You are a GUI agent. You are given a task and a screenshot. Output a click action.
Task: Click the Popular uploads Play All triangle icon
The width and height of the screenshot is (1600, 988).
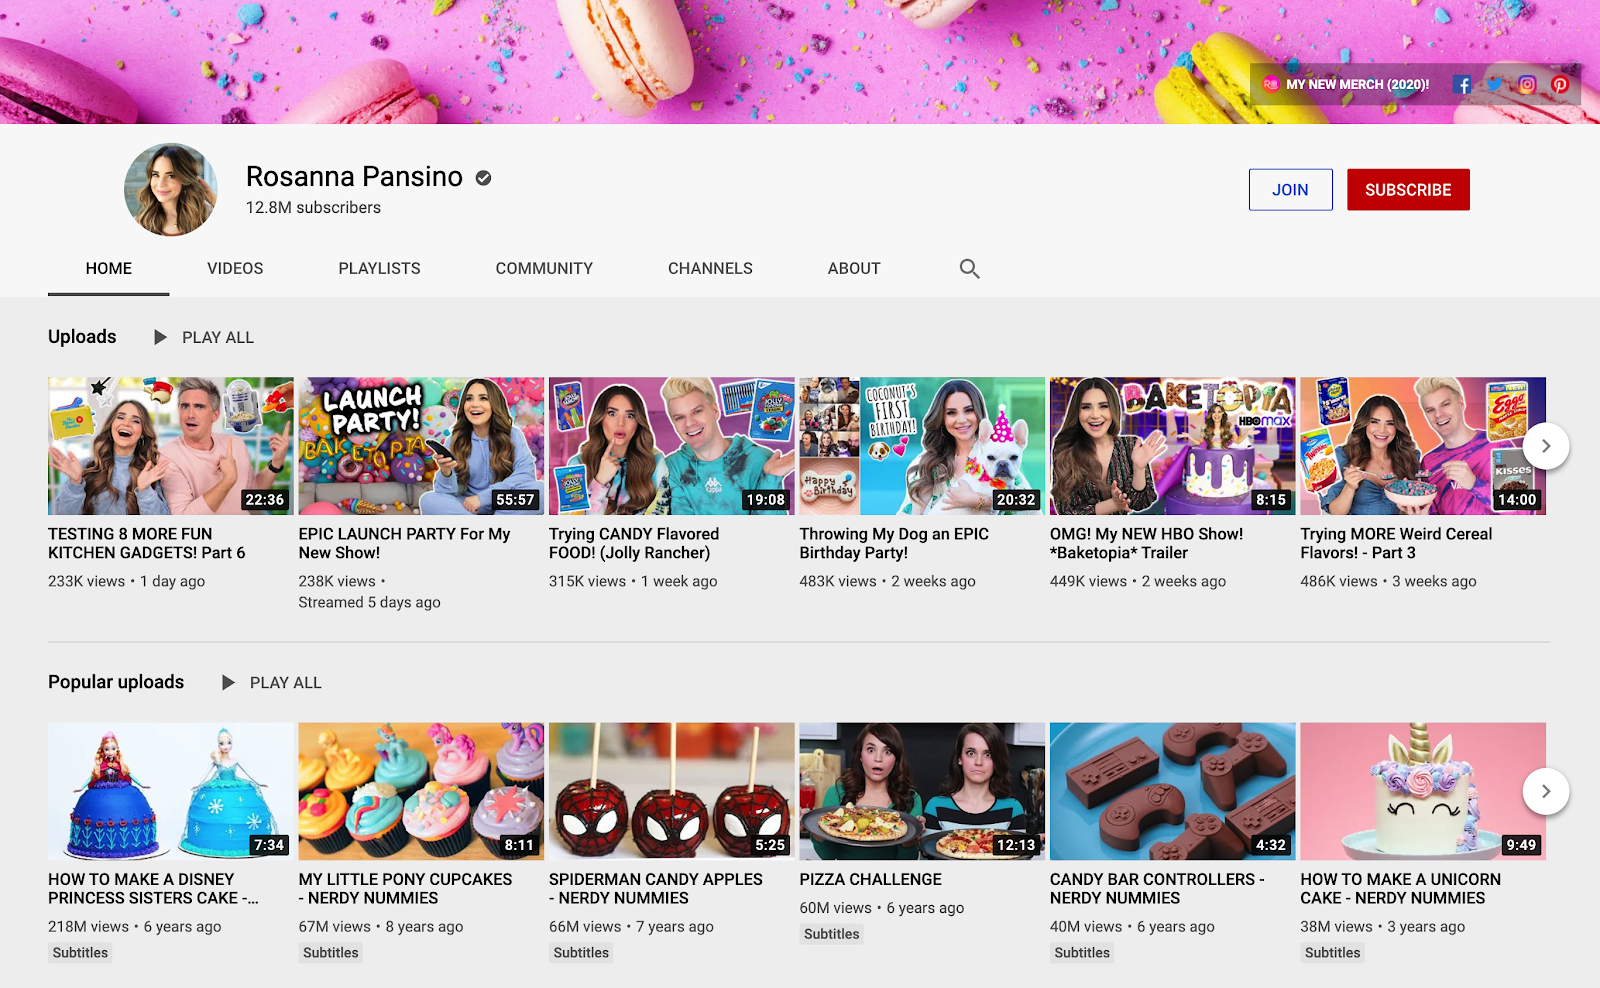point(228,682)
